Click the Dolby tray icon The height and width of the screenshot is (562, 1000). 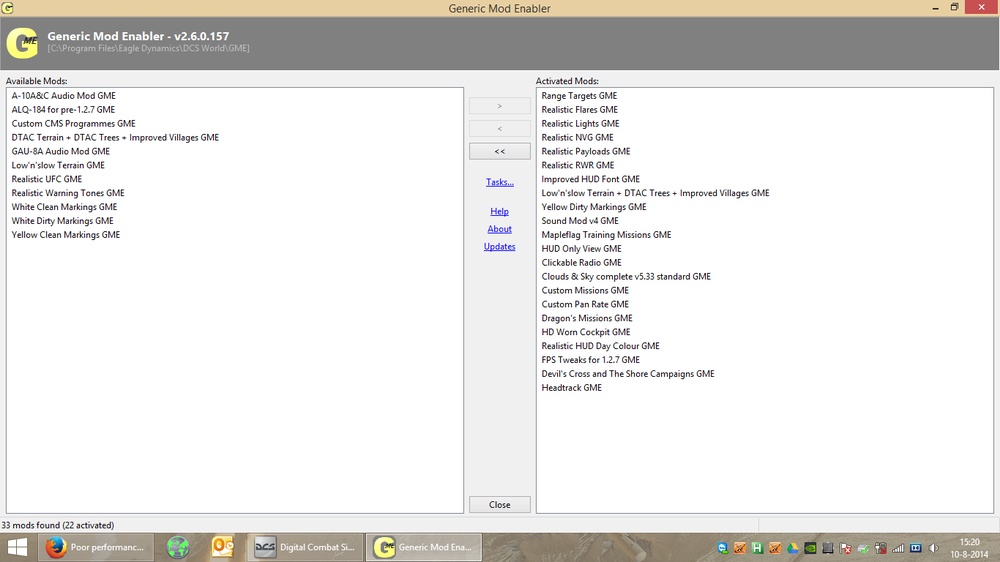coord(916,548)
